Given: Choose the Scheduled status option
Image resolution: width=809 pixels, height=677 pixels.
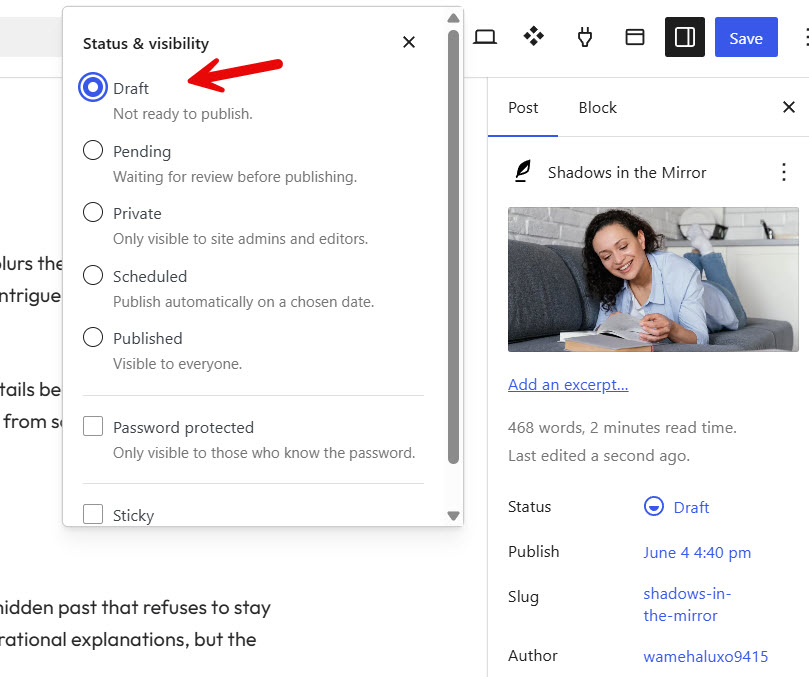Looking at the screenshot, I should (x=93, y=275).
